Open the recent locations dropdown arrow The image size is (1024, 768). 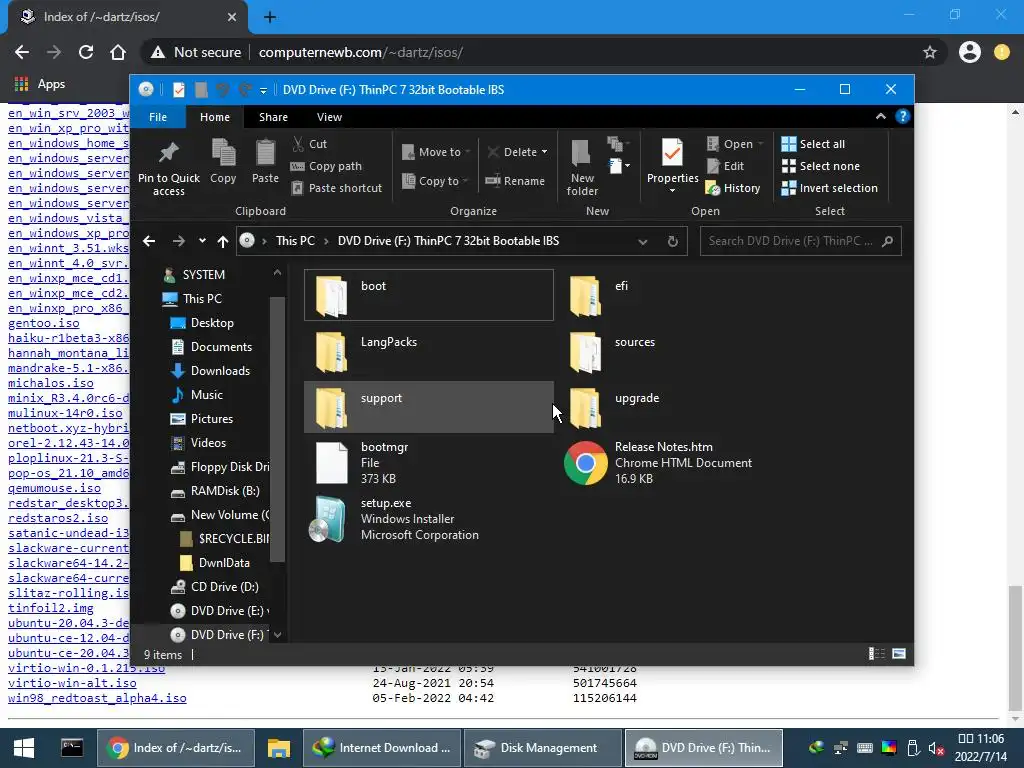click(x=202, y=241)
